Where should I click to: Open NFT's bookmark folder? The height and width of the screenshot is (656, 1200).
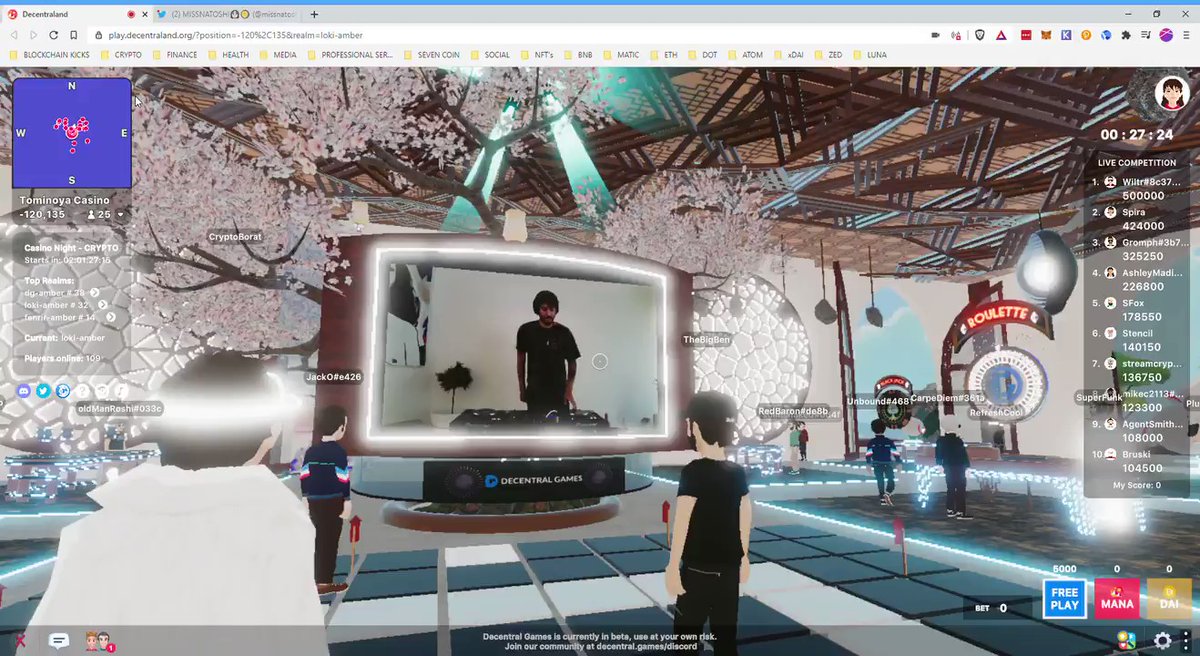pyautogui.click(x=535, y=55)
